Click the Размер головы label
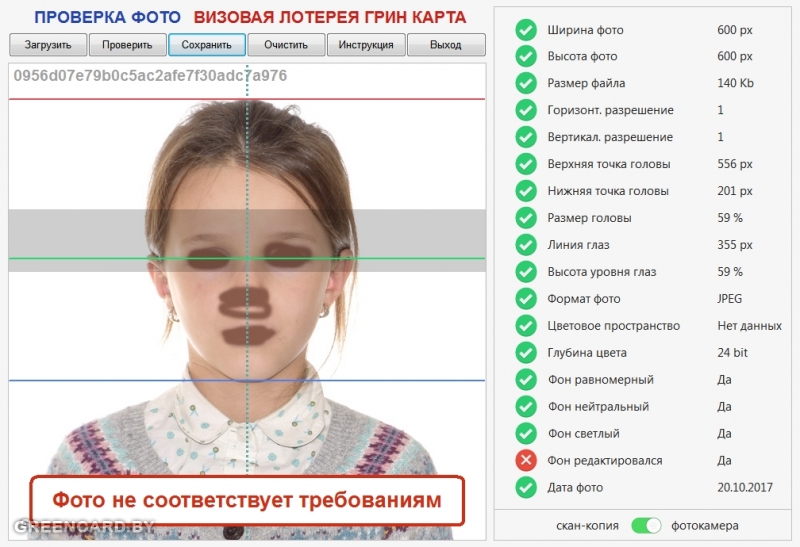The height and width of the screenshot is (547, 800). click(589, 218)
